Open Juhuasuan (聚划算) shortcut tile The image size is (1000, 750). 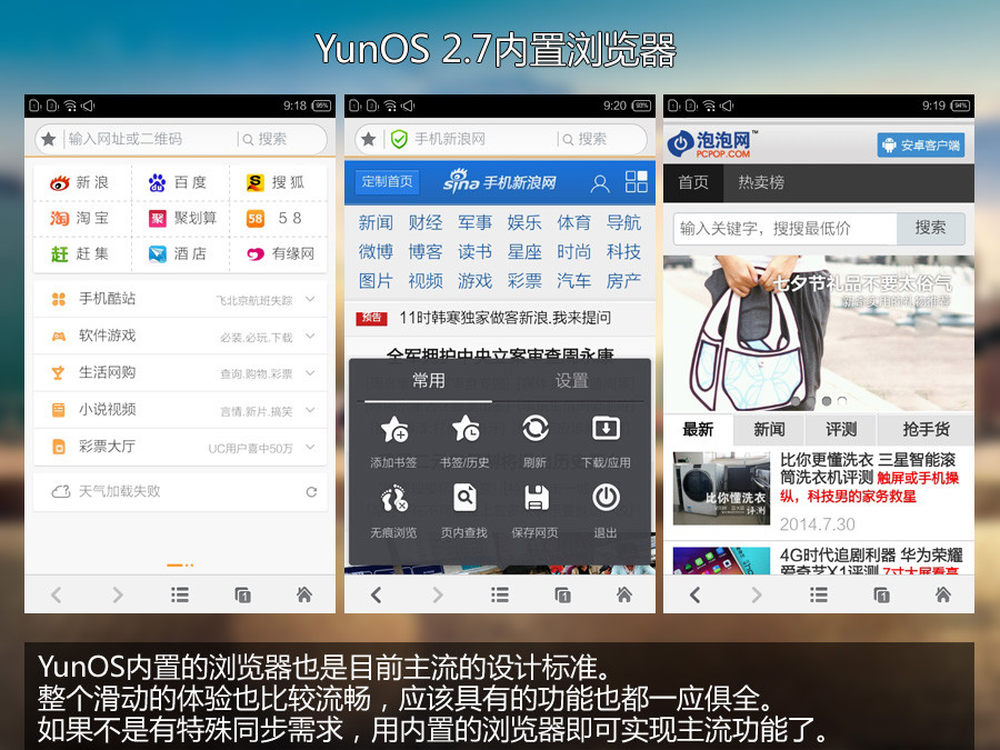point(182,219)
